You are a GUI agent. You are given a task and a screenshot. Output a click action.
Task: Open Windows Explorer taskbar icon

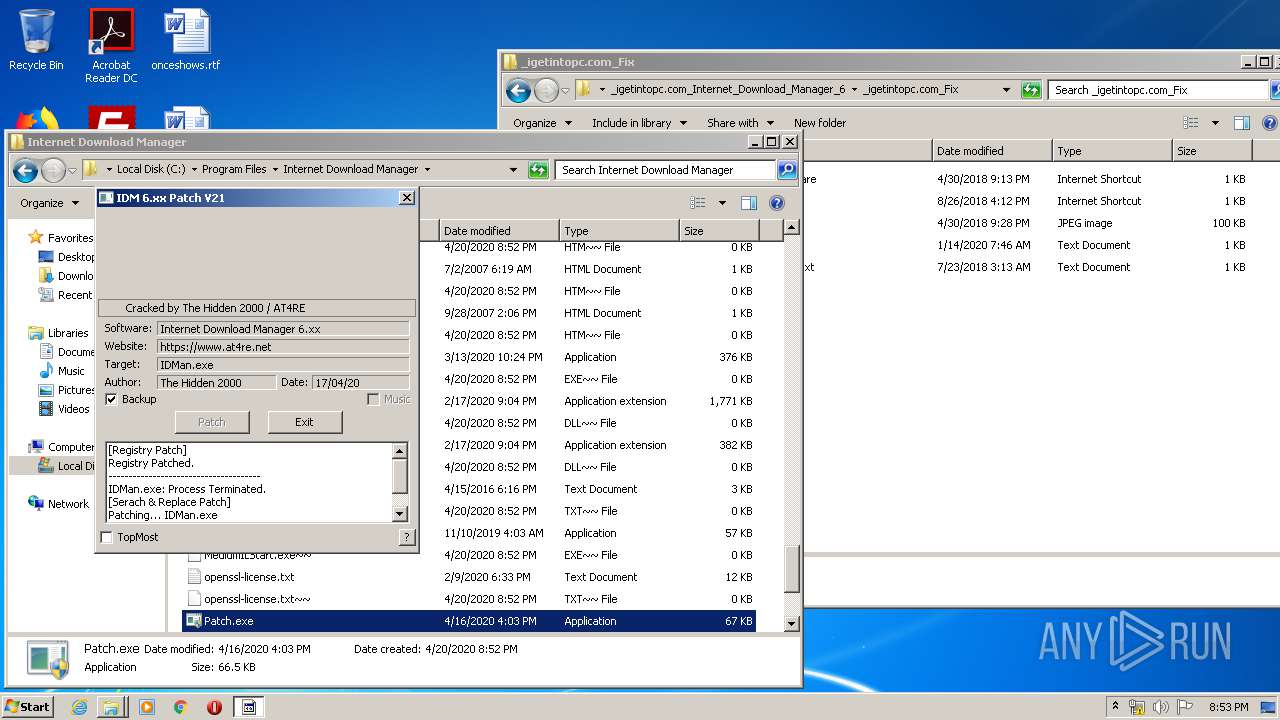(111, 707)
